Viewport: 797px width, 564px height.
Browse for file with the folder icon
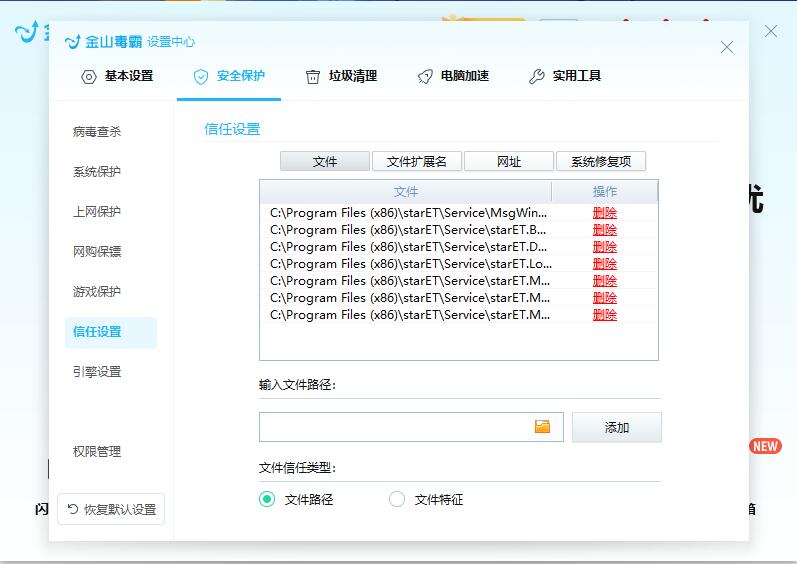(542, 426)
